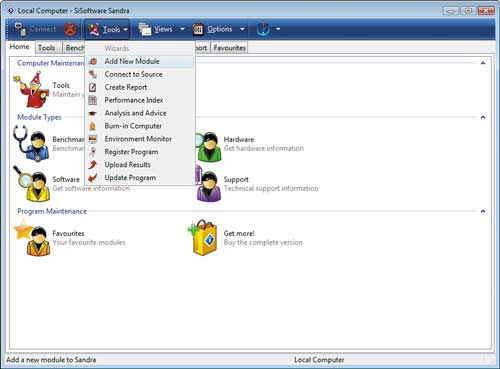500x369 pixels.
Task: Click the Upload Results arrow icon
Action: click(x=93, y=165)
